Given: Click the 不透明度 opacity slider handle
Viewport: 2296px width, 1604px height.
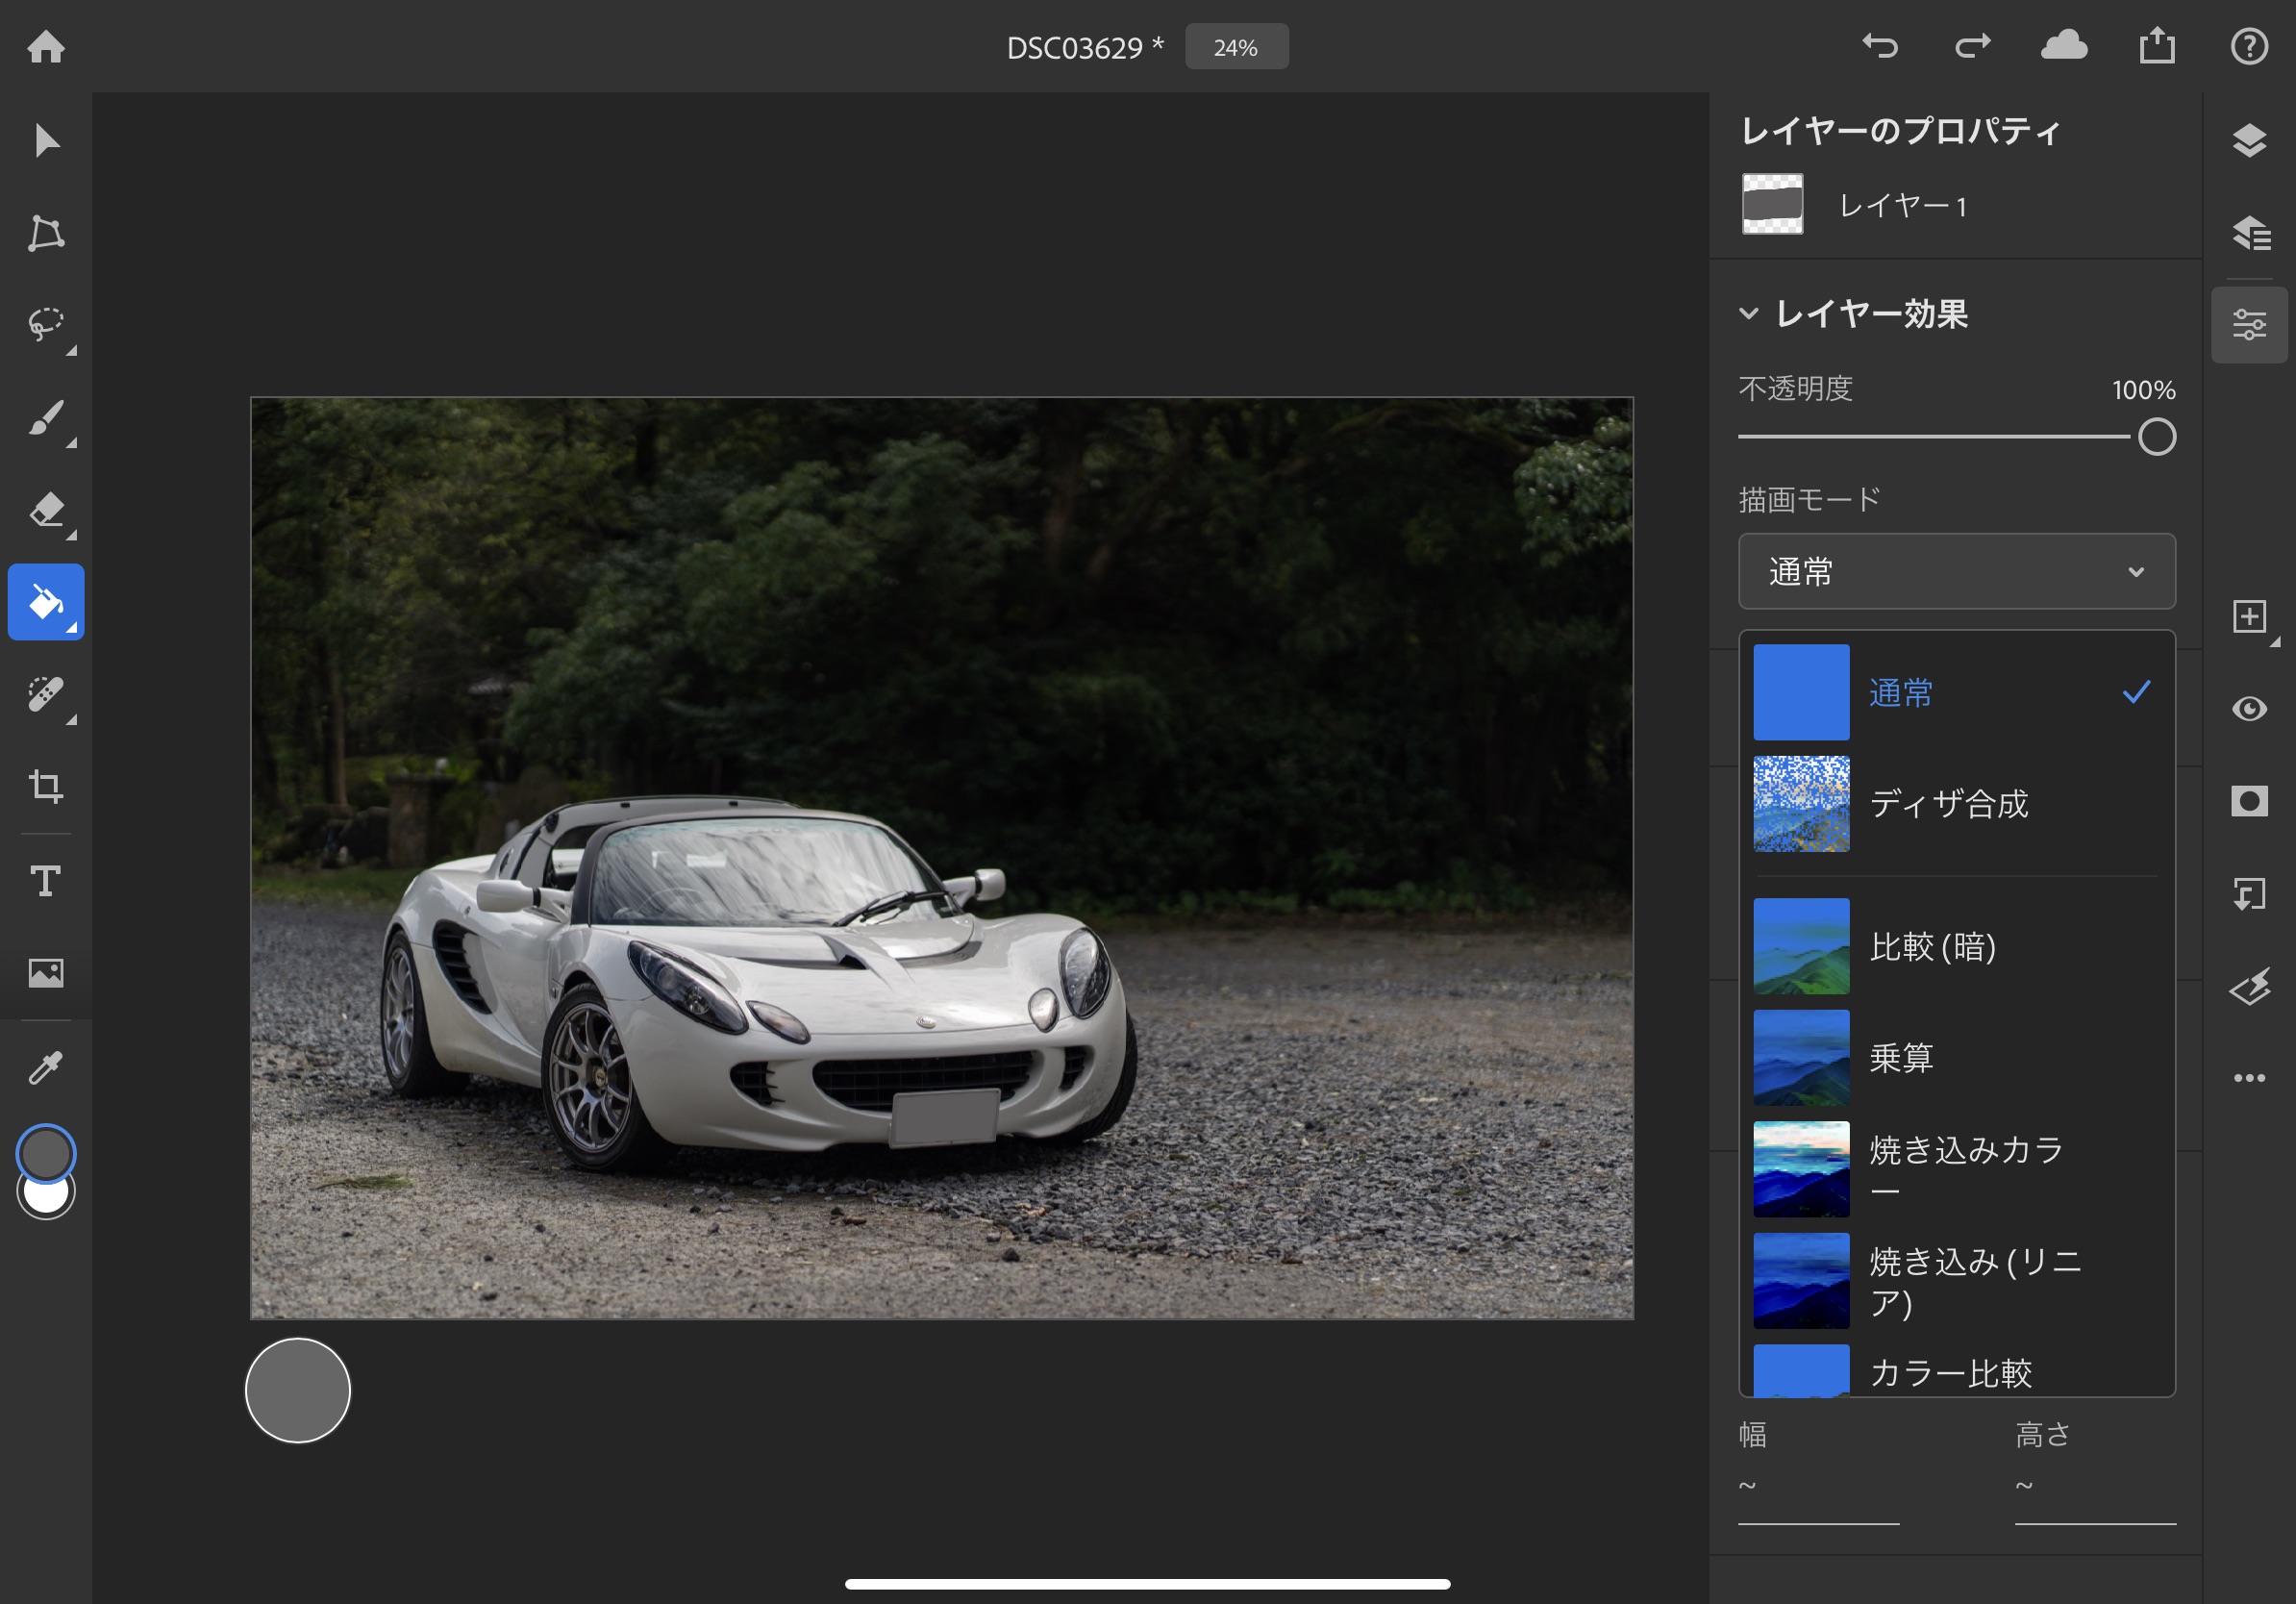Looking at the screenshot, I should (x=2156, y=437).
